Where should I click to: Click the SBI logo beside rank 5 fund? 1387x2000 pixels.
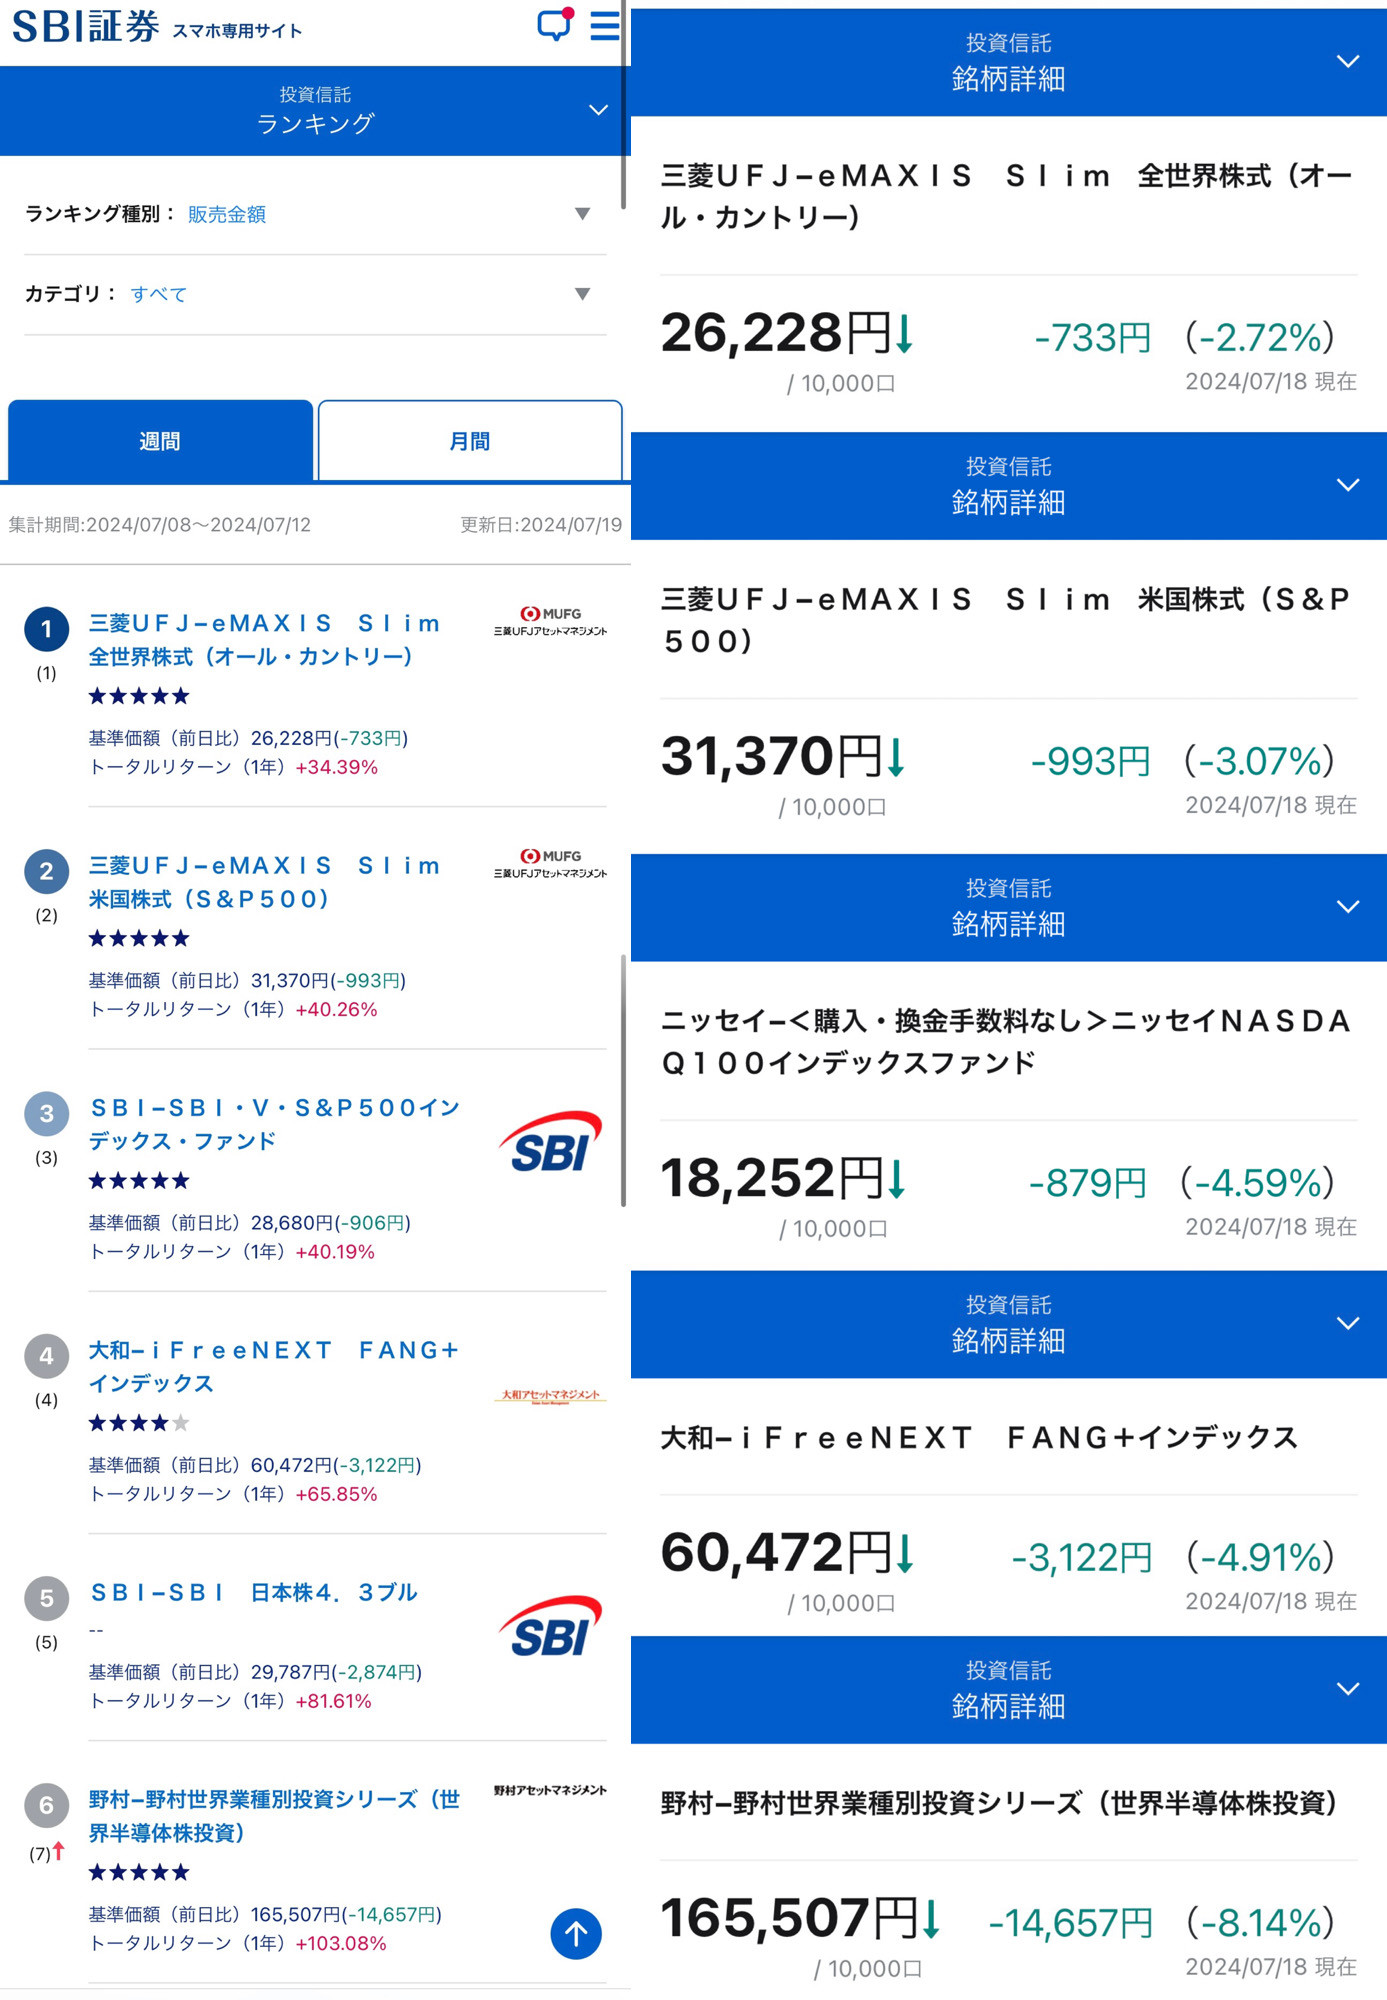[x=550, y=1626]
